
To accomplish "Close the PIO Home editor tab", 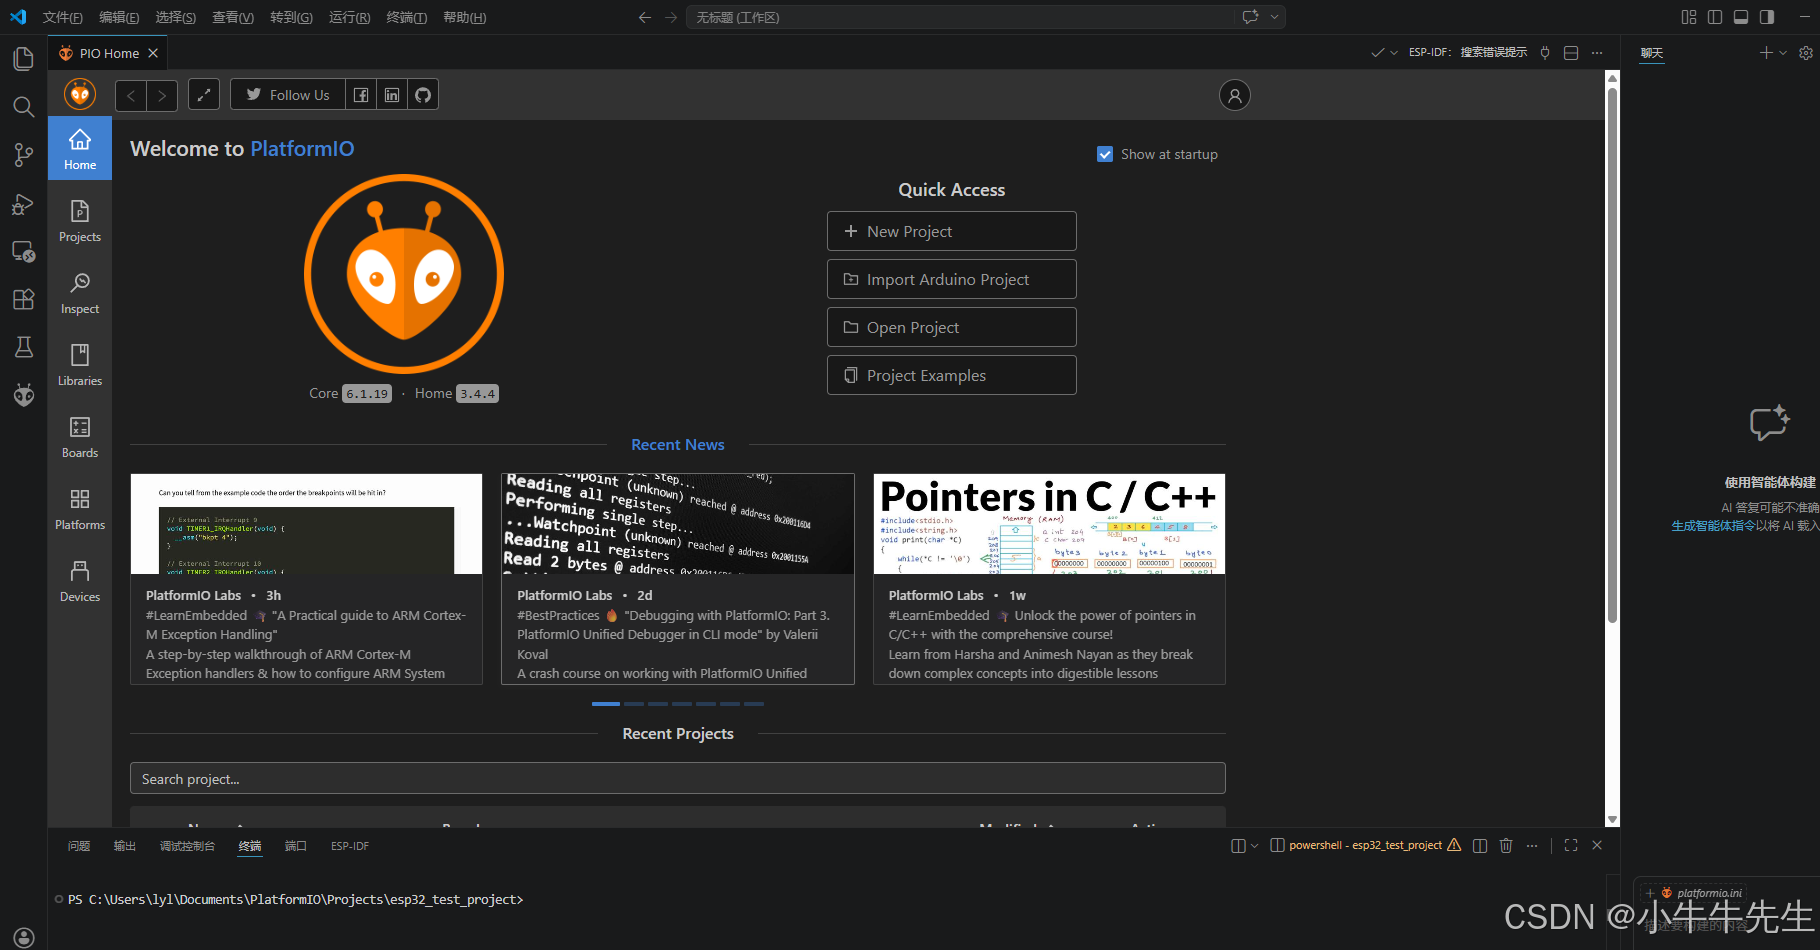I will [x=153, y=53].
